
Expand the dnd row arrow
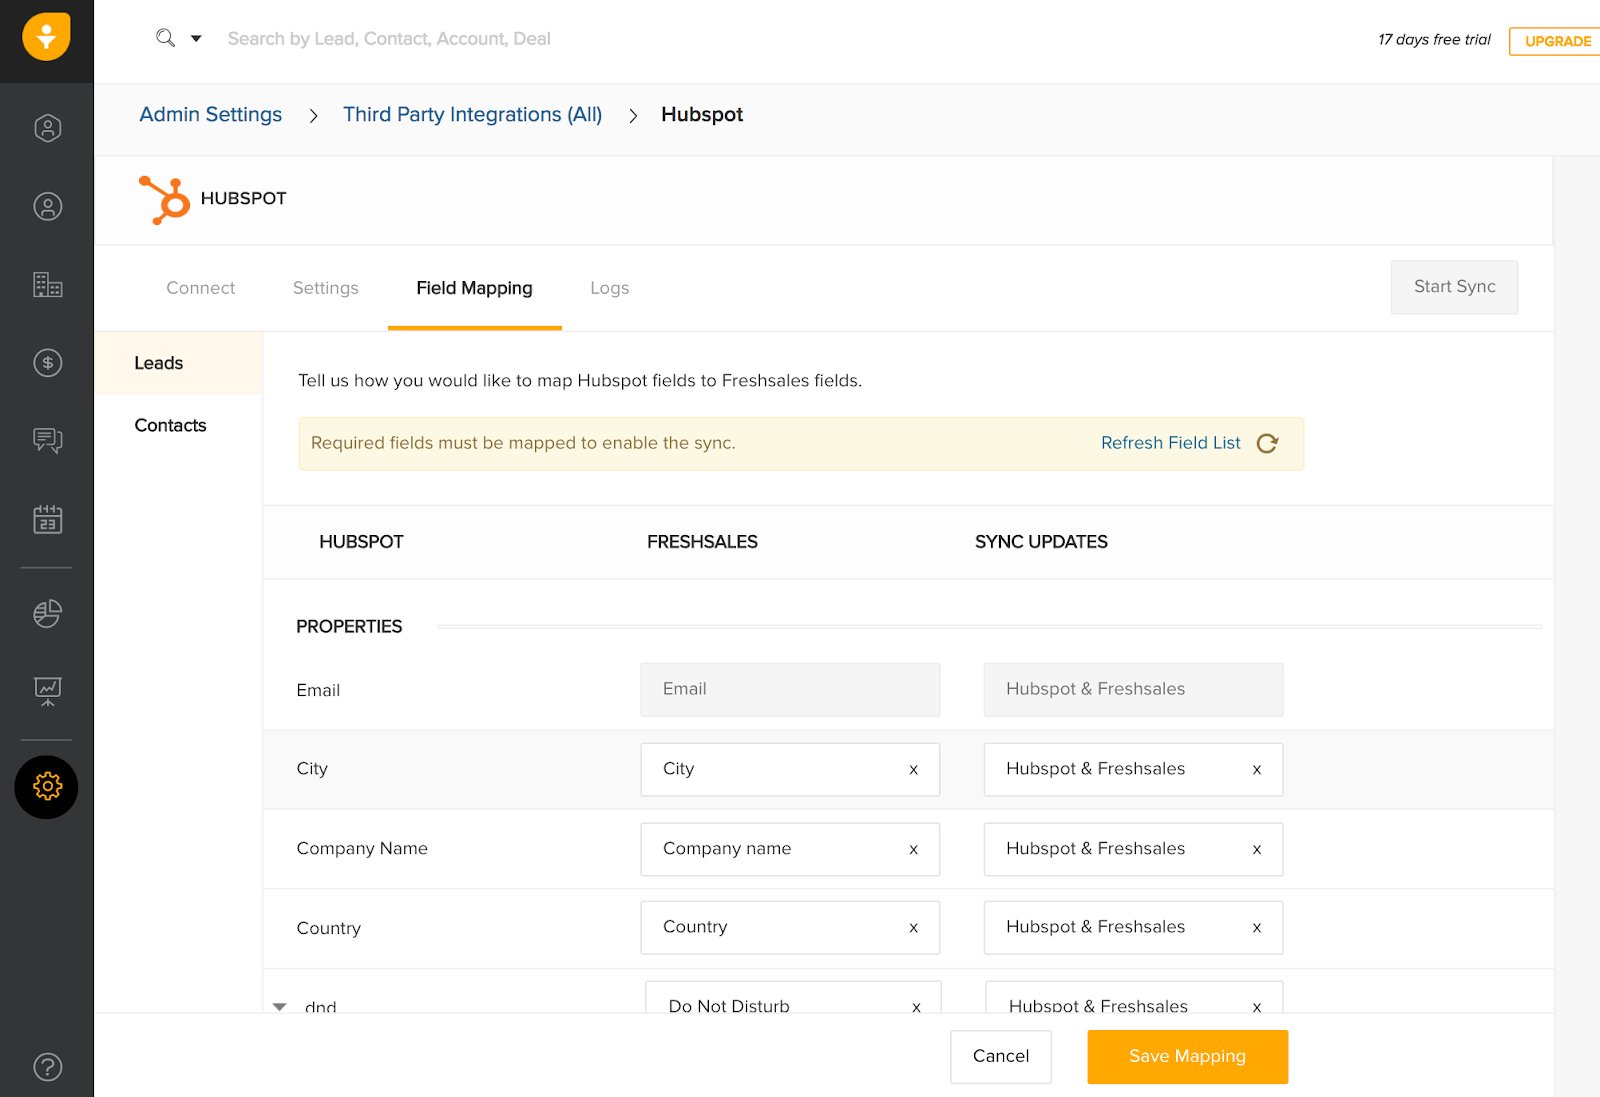[x=280, y=1006]
